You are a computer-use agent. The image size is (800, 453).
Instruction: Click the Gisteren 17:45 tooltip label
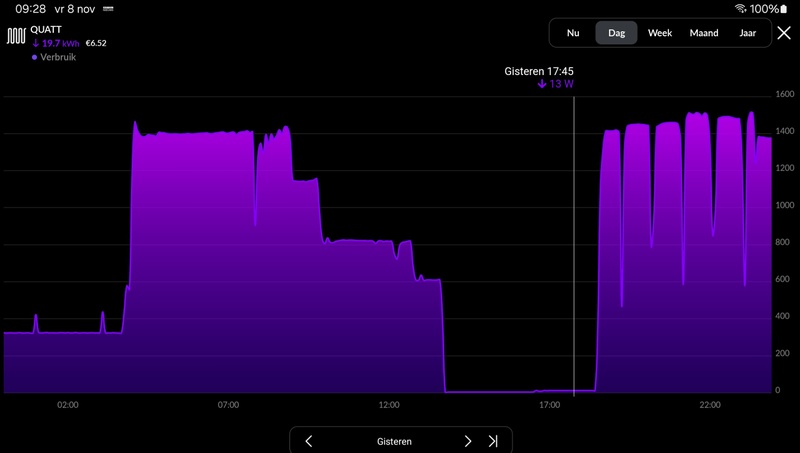tap(539, 71)
